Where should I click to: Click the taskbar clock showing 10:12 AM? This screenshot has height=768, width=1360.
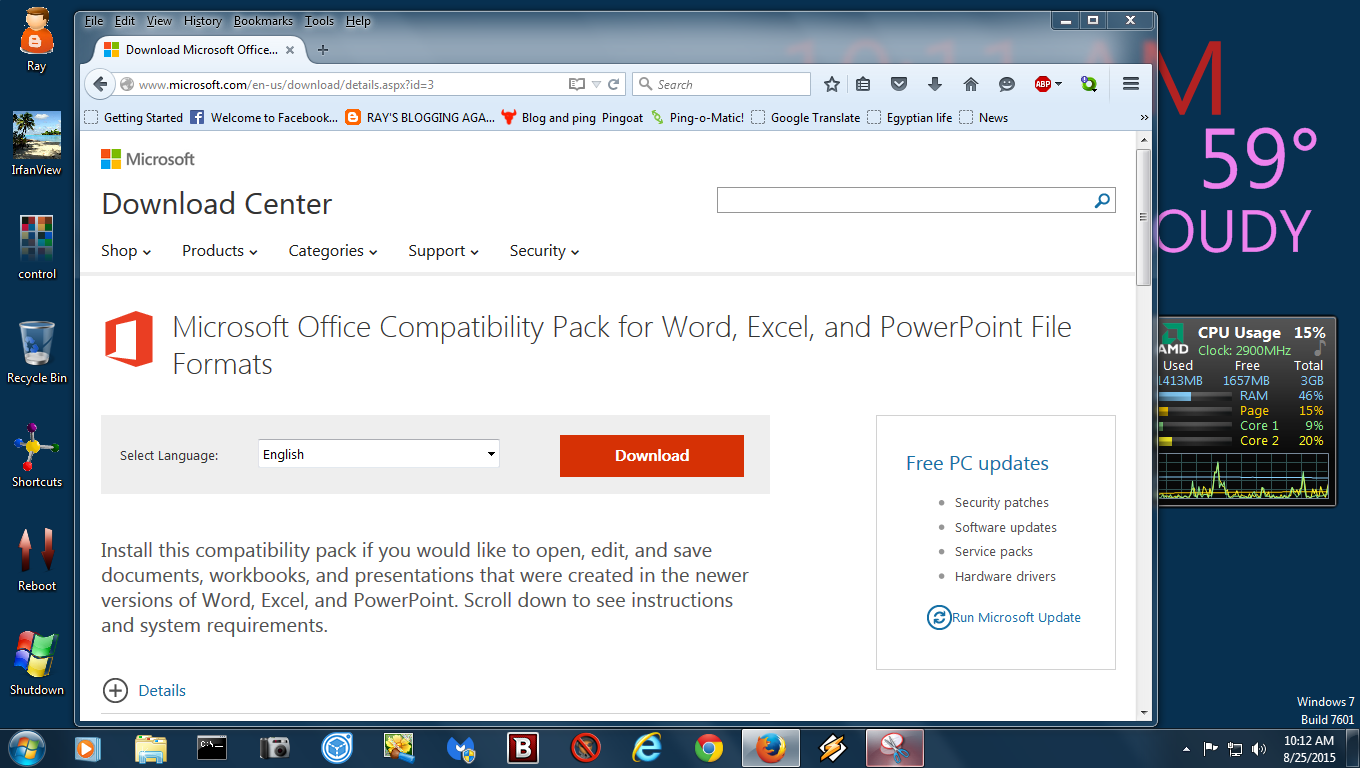click(1308, 749)
